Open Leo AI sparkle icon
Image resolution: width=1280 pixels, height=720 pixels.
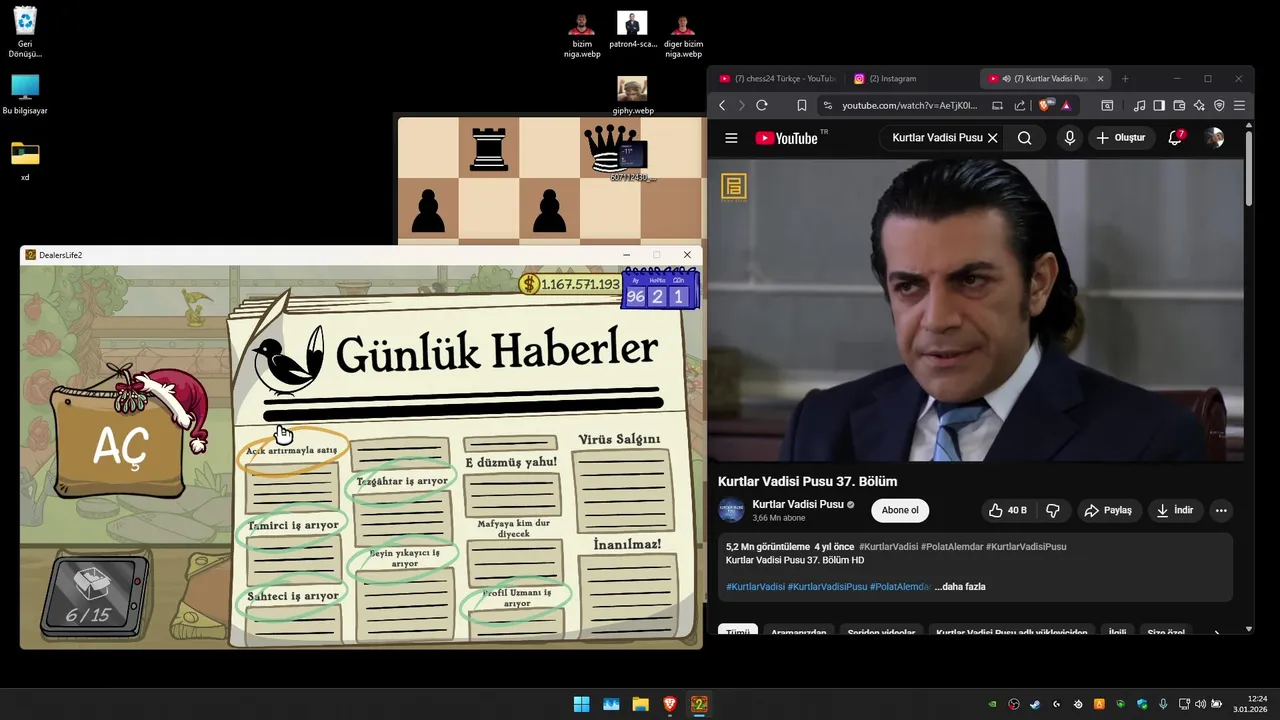pos(1199,106)
